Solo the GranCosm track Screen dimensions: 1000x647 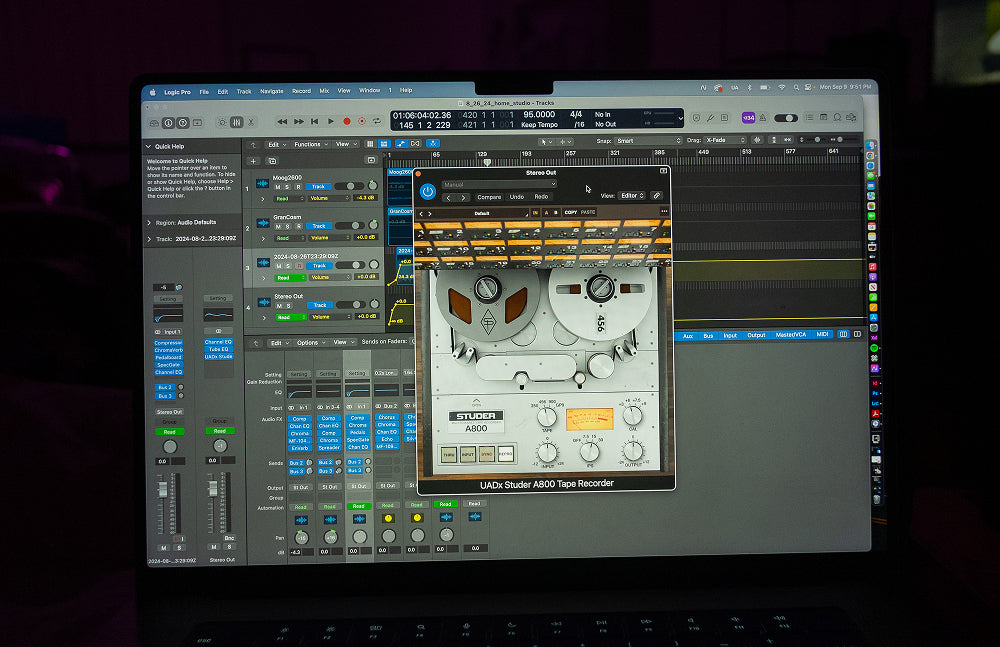(x=288, y=227)
